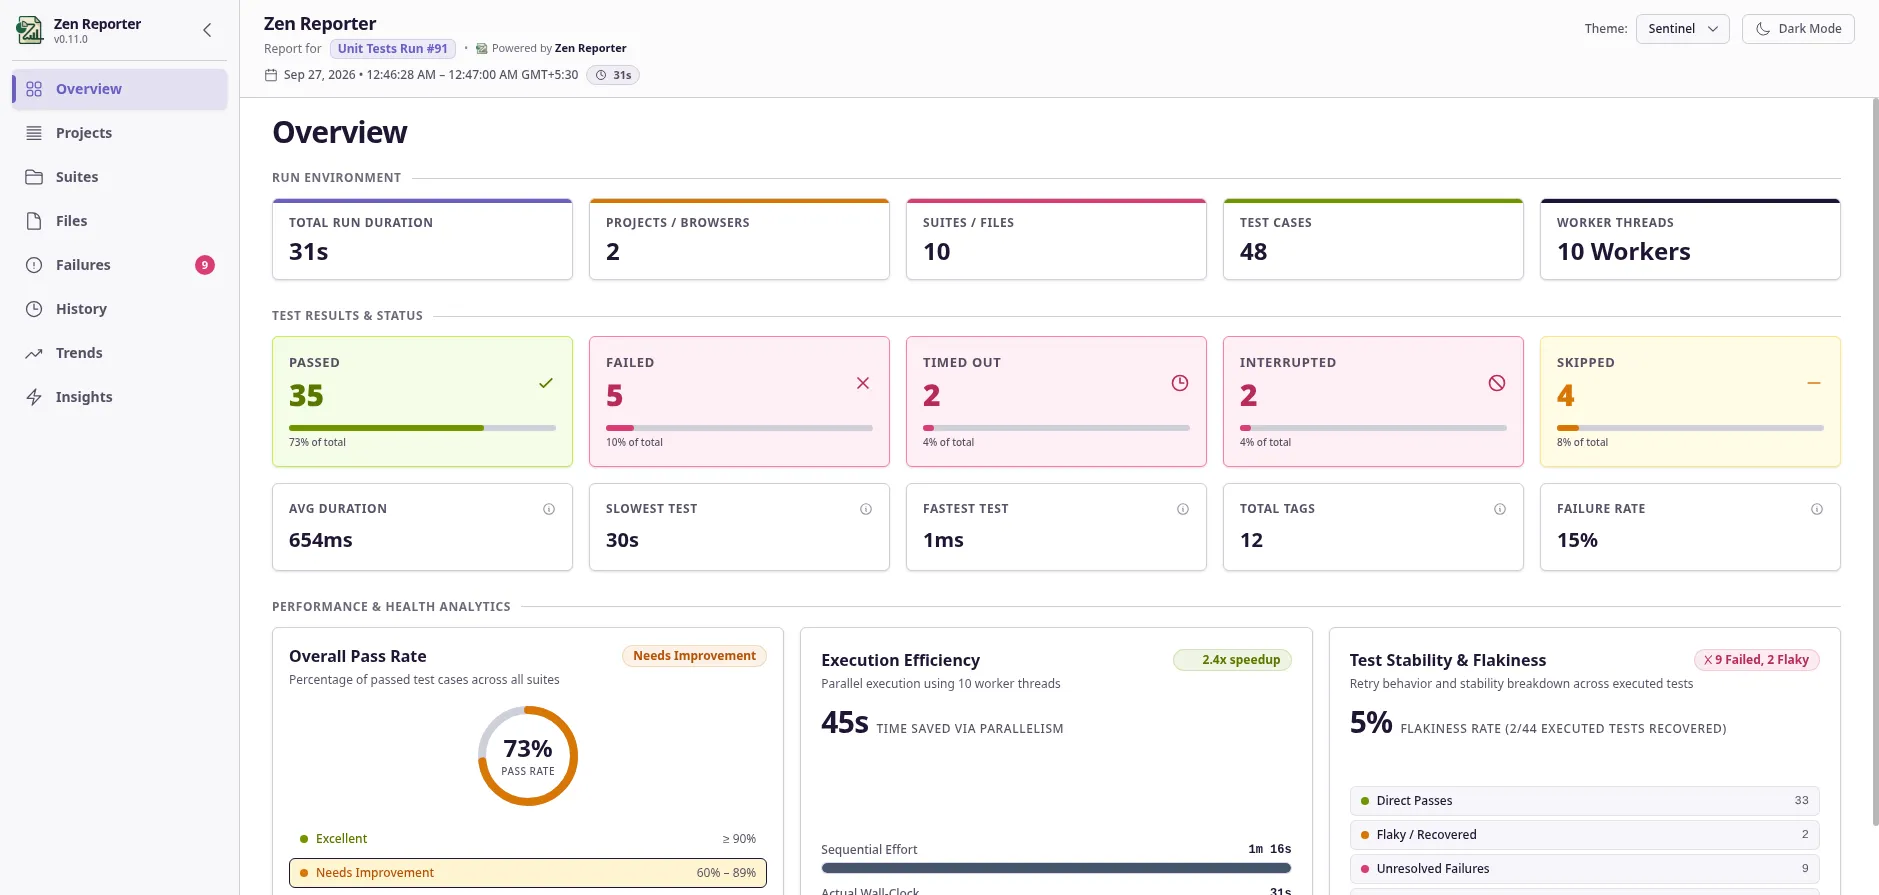
Task: Go to the Insights page
Action: pos(120,397)
